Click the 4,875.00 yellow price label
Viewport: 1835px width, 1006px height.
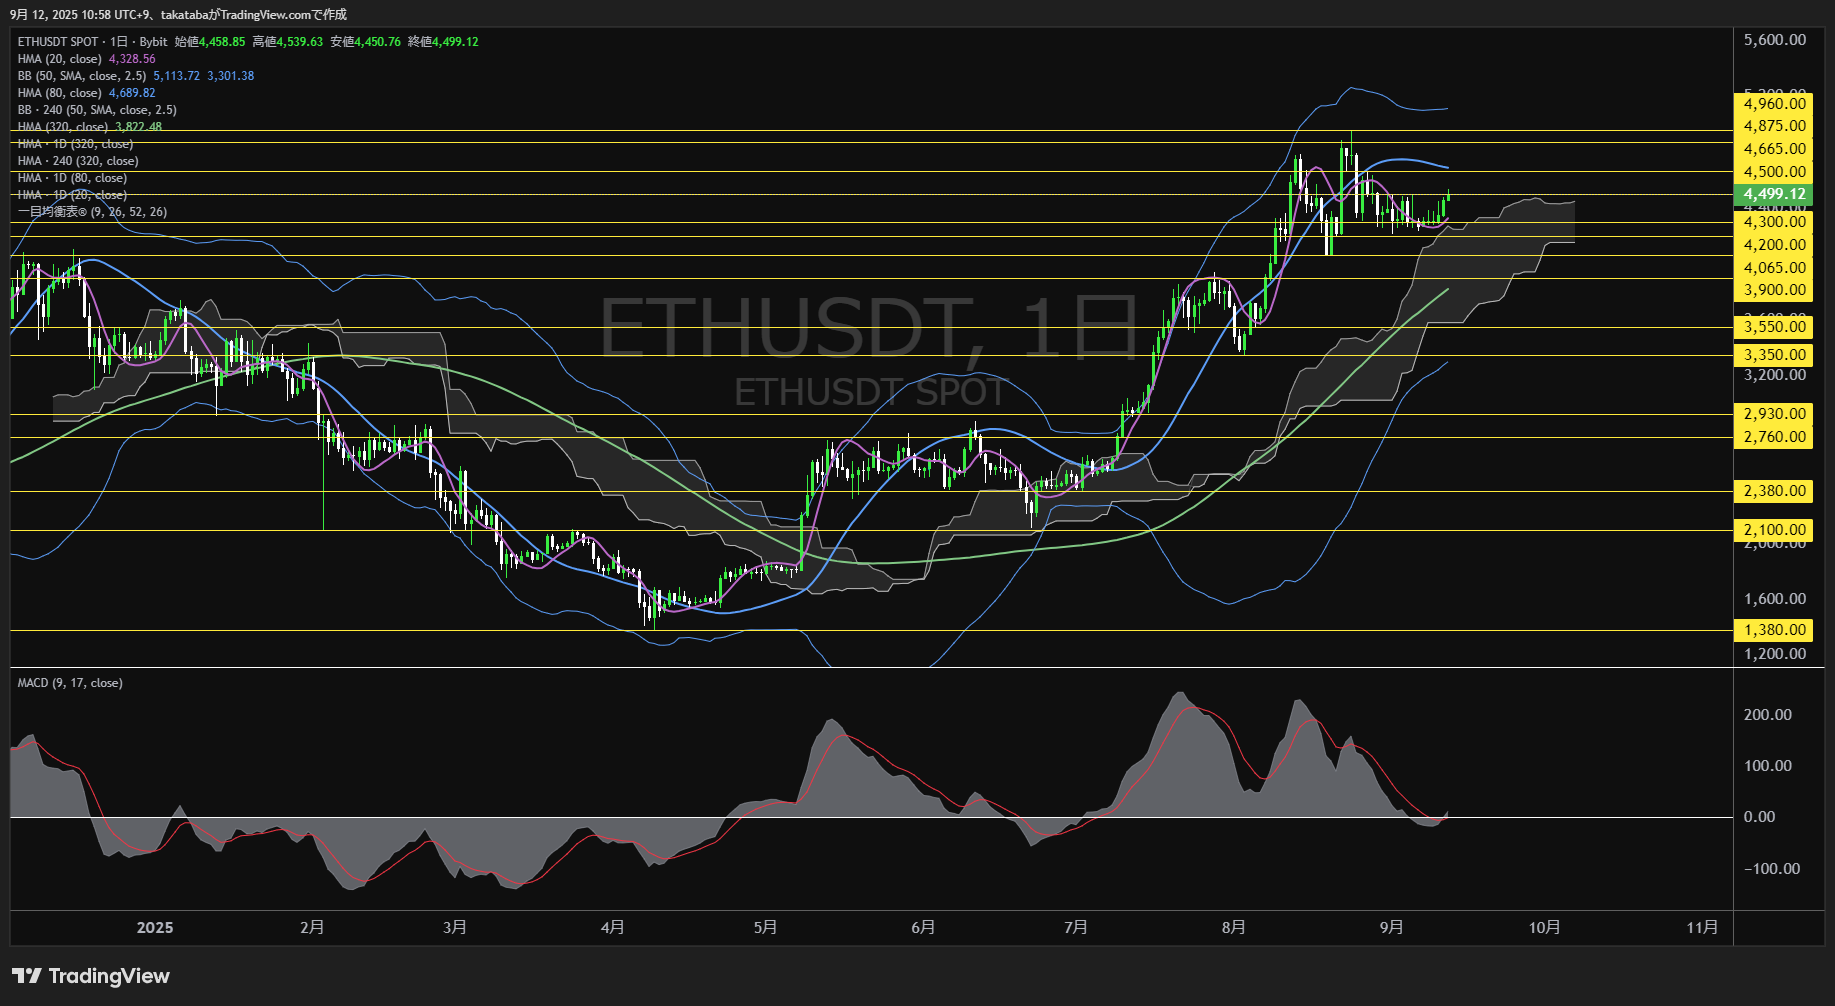pyautogui.click(x=1773, y=126)
